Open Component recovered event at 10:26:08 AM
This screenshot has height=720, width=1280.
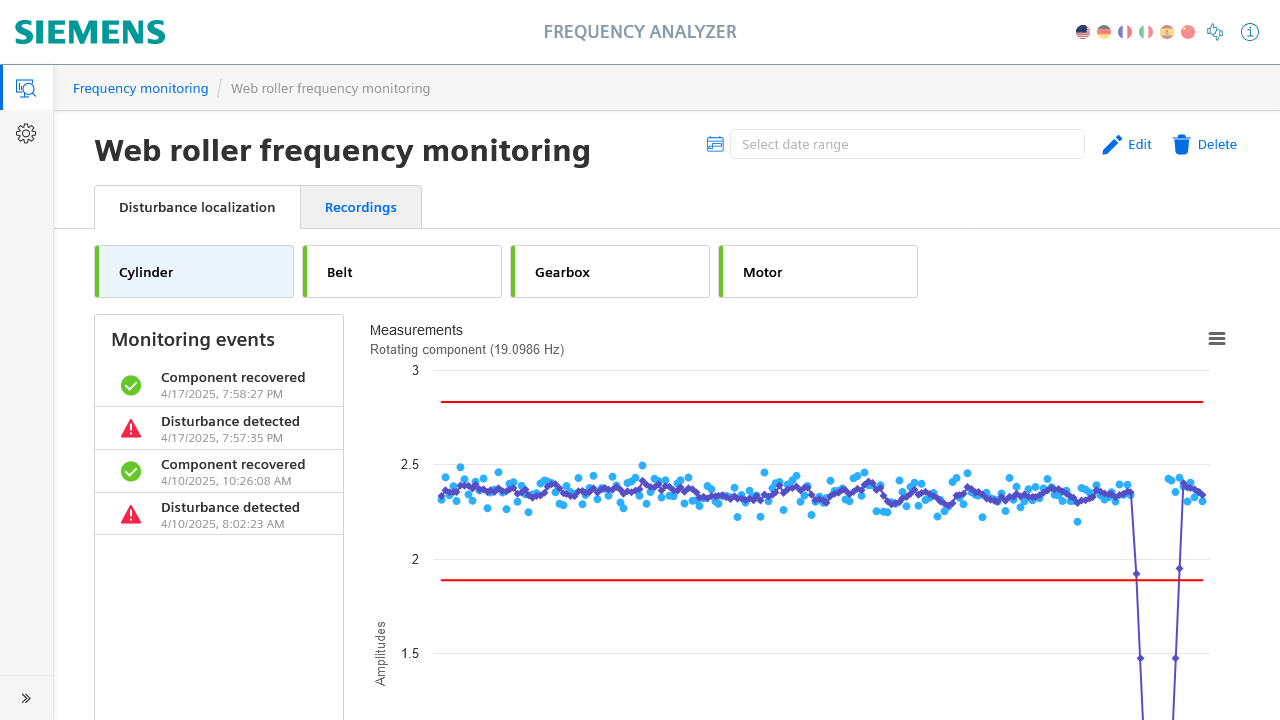coord(219,471)
